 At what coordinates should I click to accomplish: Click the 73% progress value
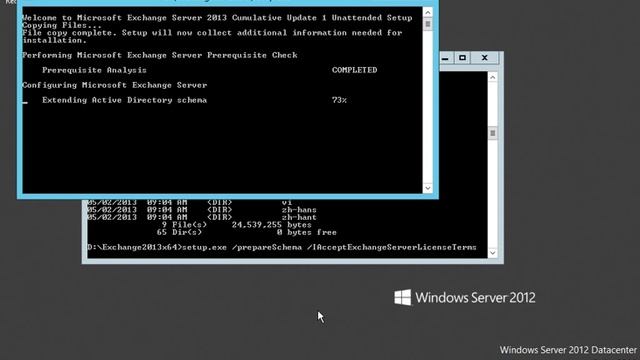click(339, 100)
